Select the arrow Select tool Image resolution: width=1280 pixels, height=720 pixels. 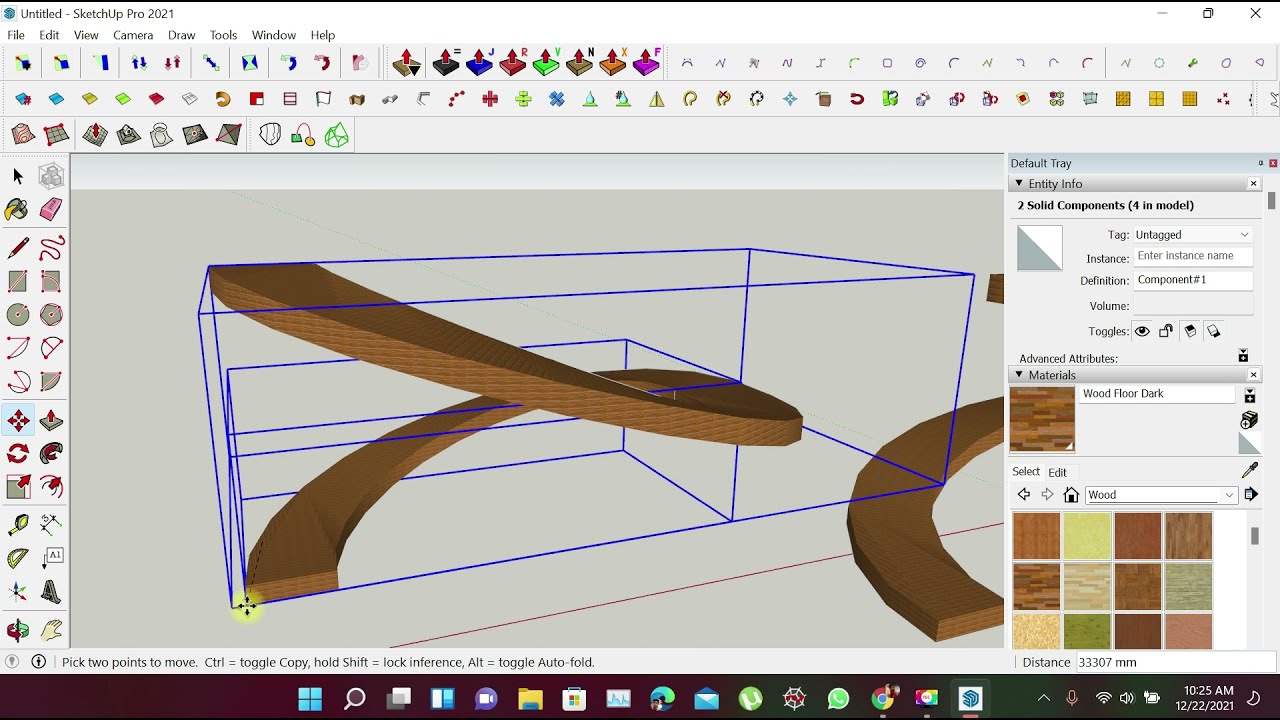[x=18, y=176]
